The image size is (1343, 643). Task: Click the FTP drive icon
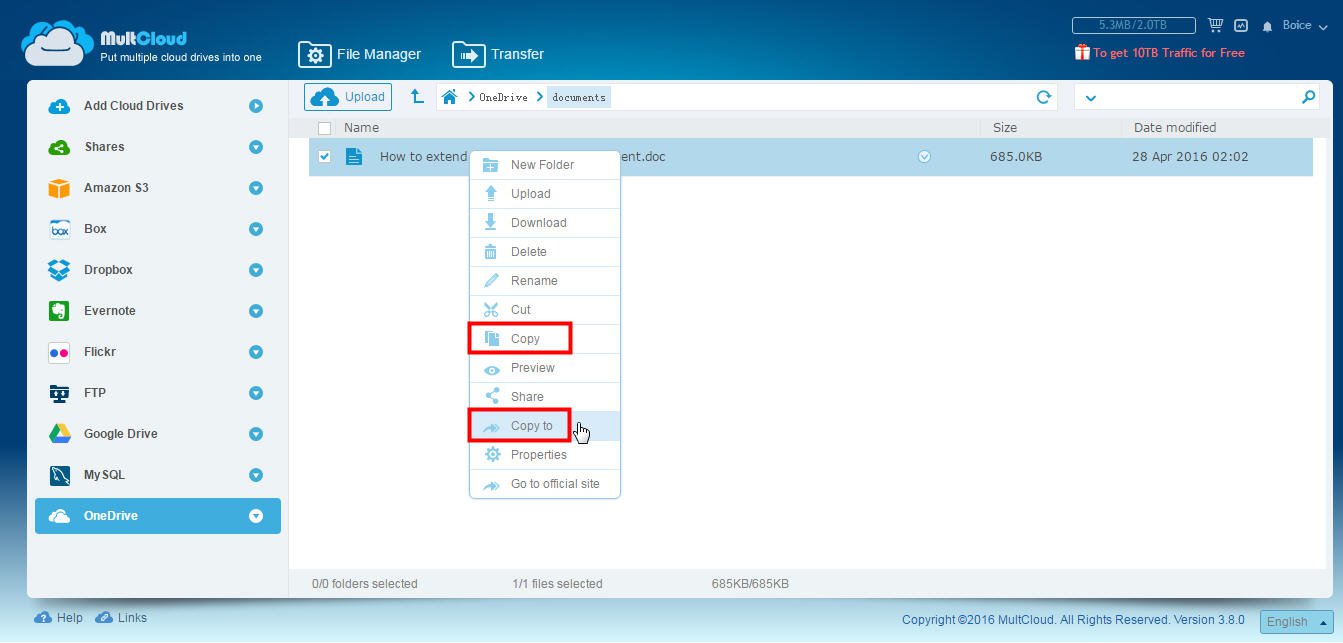[x=59, y=393]
